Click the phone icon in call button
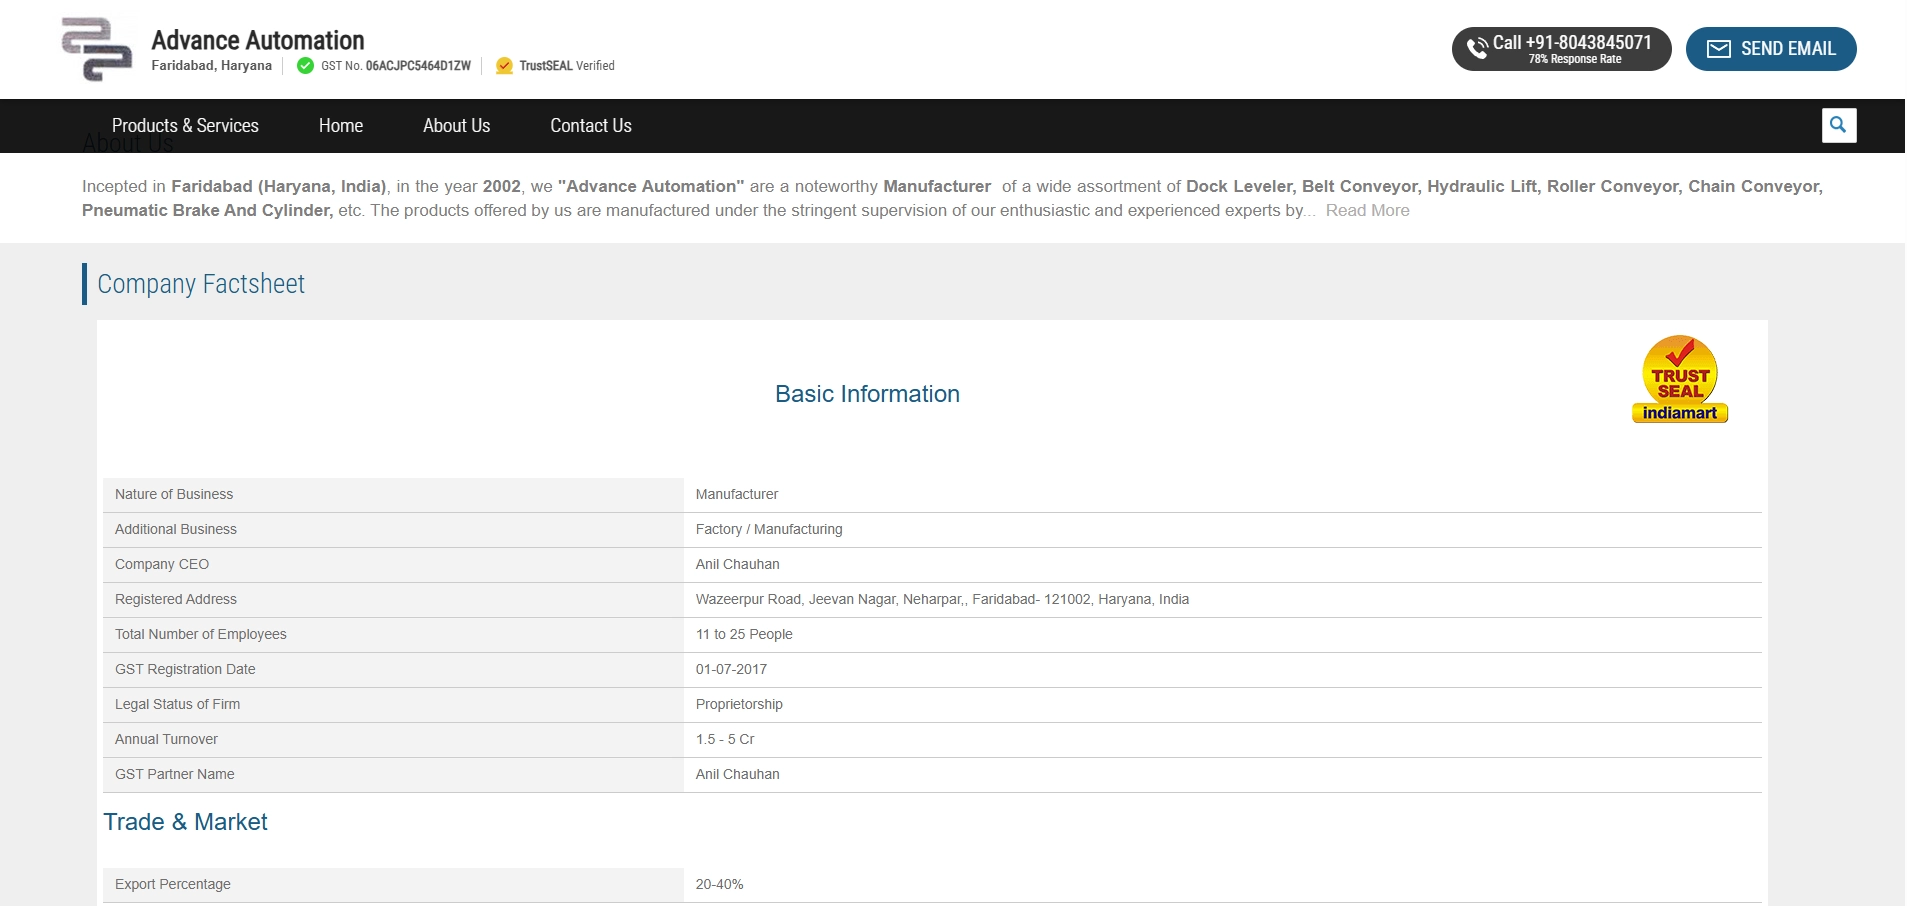The height and width of the screenshot is (906, 1907). pyautogui.click(x=1477, y=48)
